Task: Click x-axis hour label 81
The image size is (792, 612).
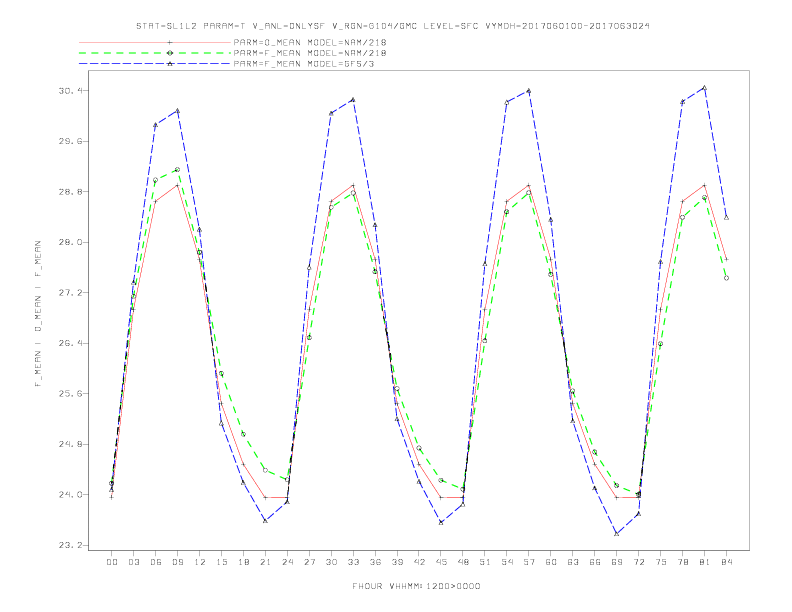Action: [705, 562]
